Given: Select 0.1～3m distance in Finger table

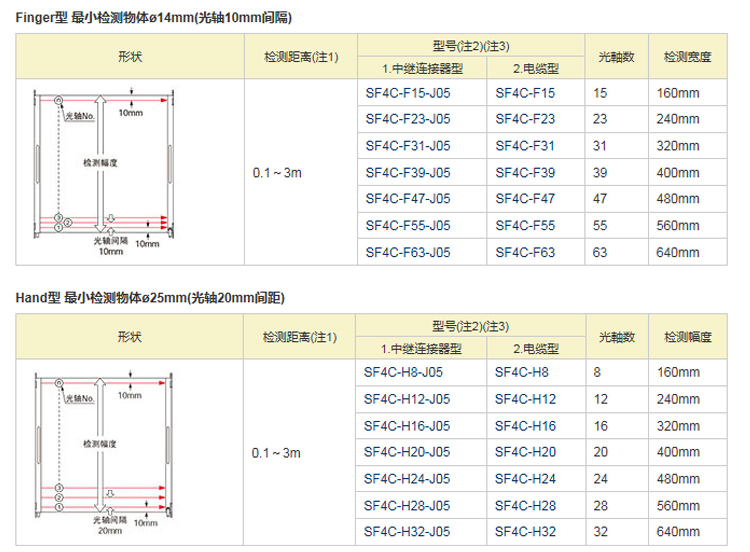Looking at the screenshot, I should coord(277,173).
